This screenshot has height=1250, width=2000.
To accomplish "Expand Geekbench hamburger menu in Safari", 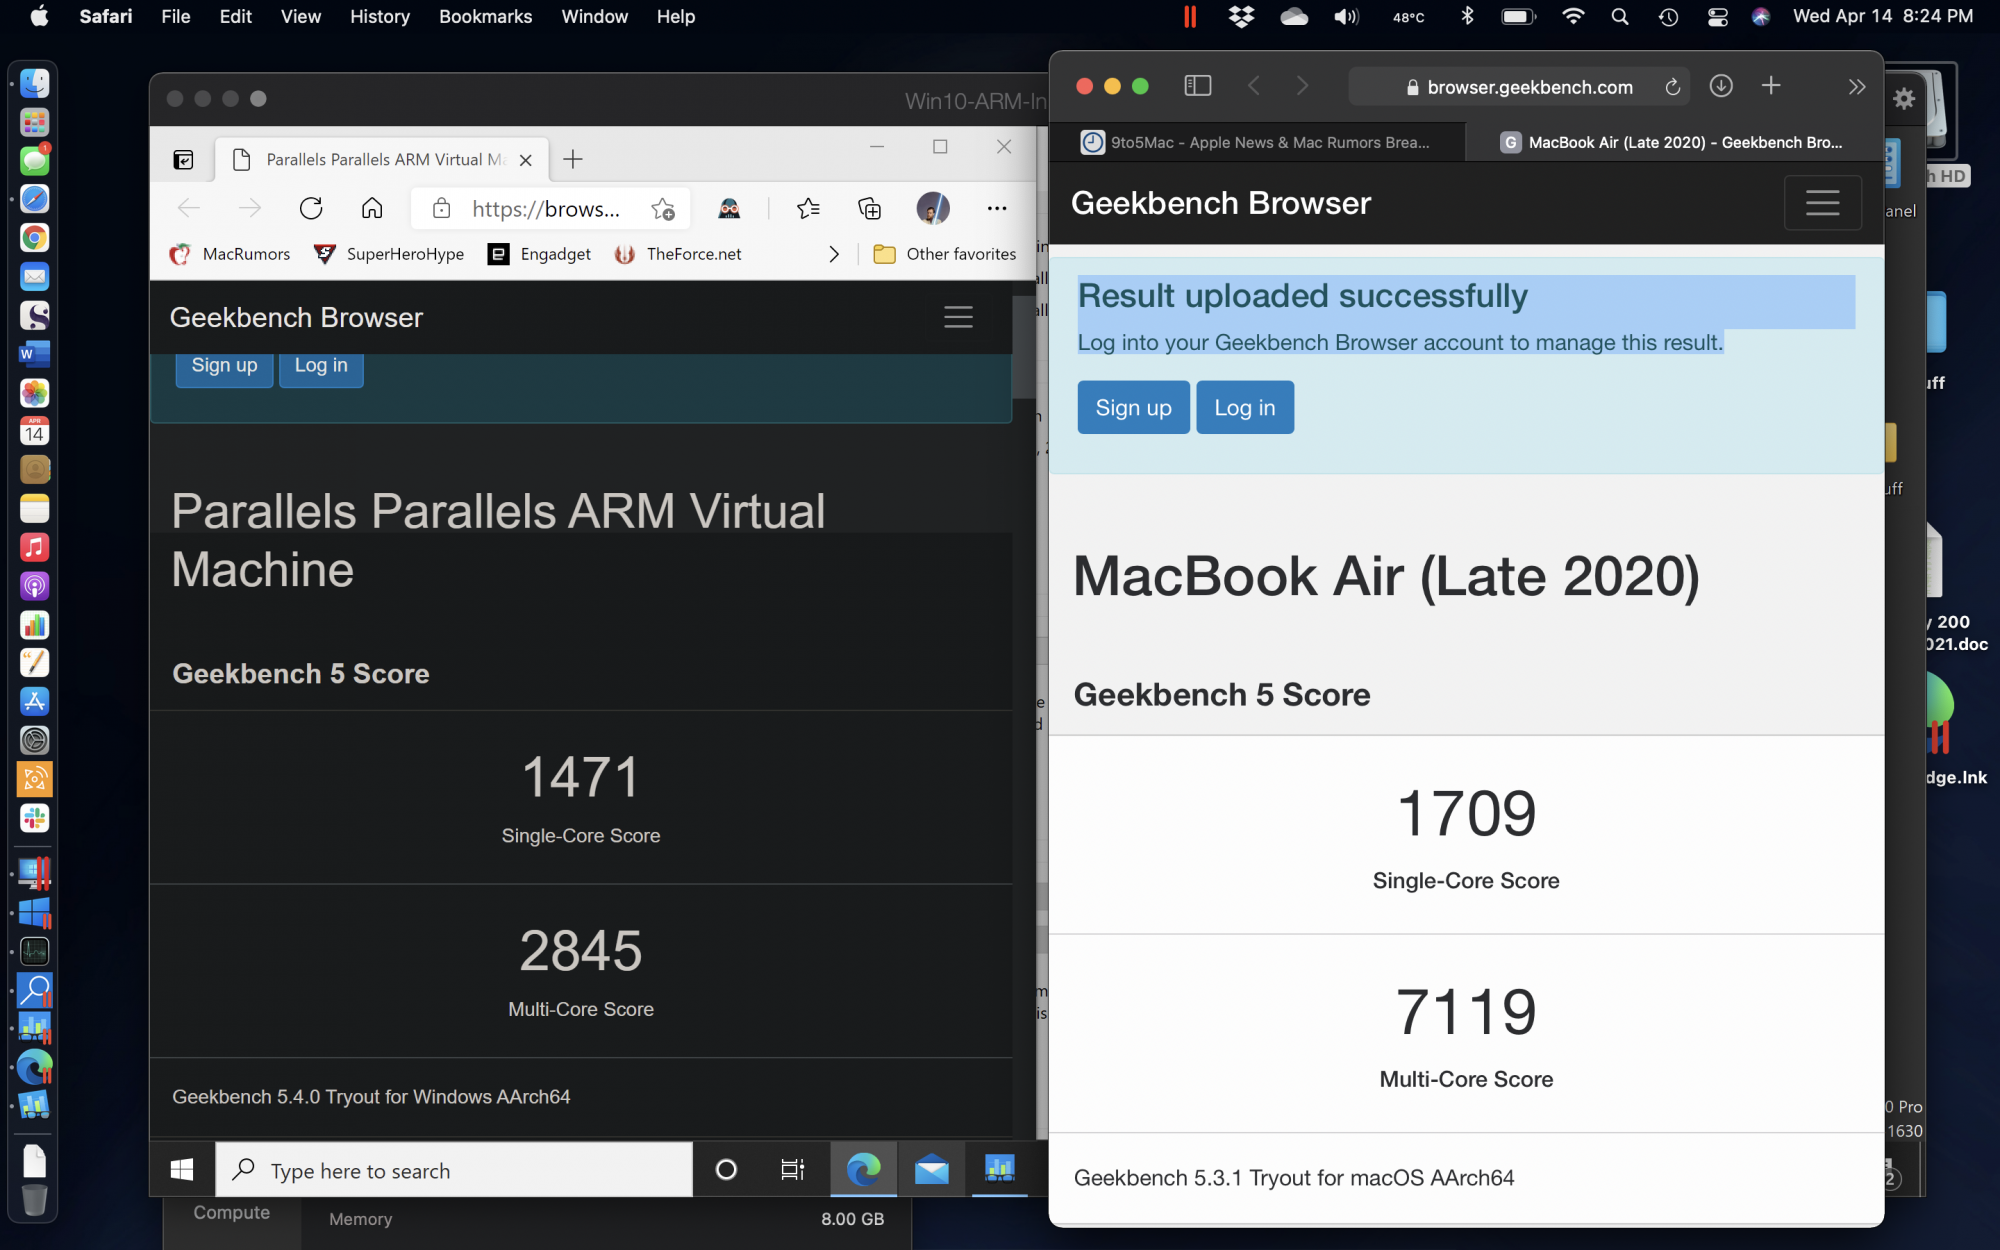I will tap(1822, 203).
